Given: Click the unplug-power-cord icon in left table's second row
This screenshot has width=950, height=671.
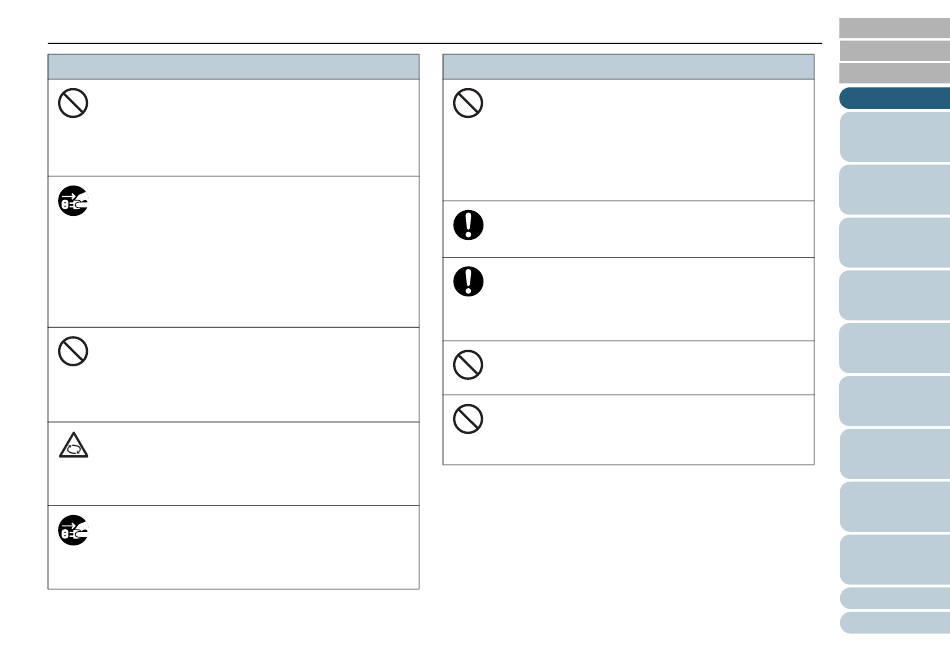Looking at the screenshot, I should tap(73, 200).
